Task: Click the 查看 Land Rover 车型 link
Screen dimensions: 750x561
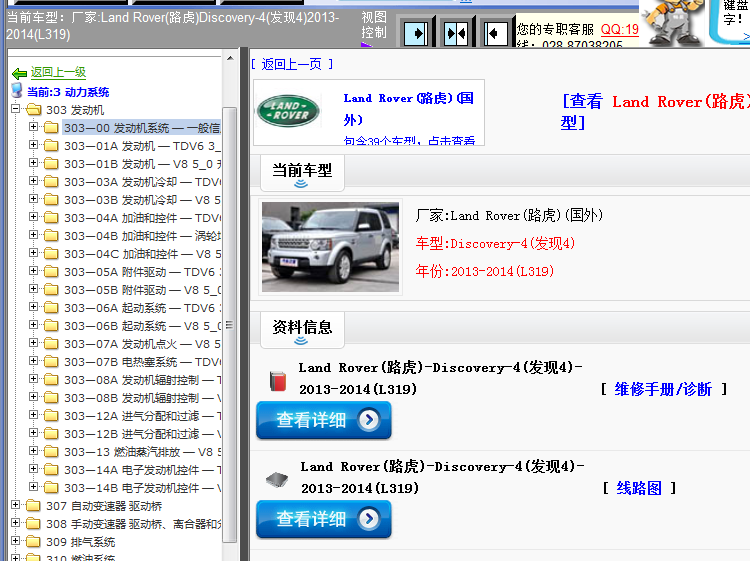Action: point(655,111)
